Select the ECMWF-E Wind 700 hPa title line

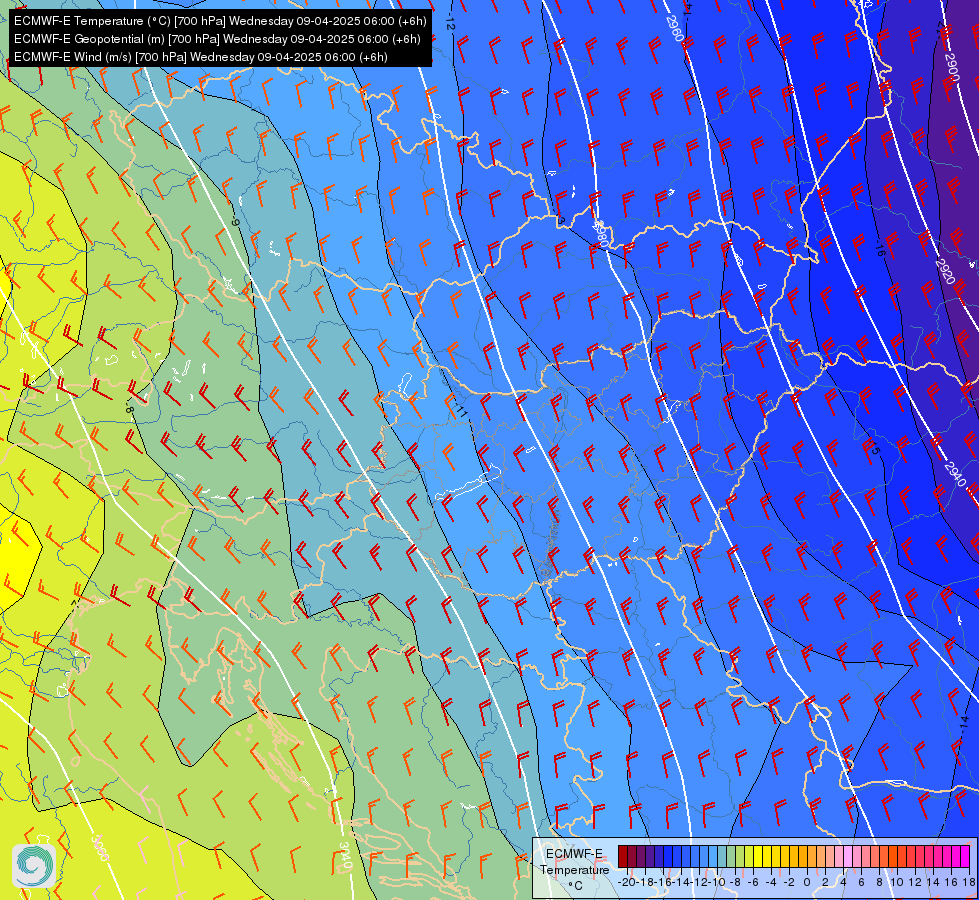tap(200, 57)
